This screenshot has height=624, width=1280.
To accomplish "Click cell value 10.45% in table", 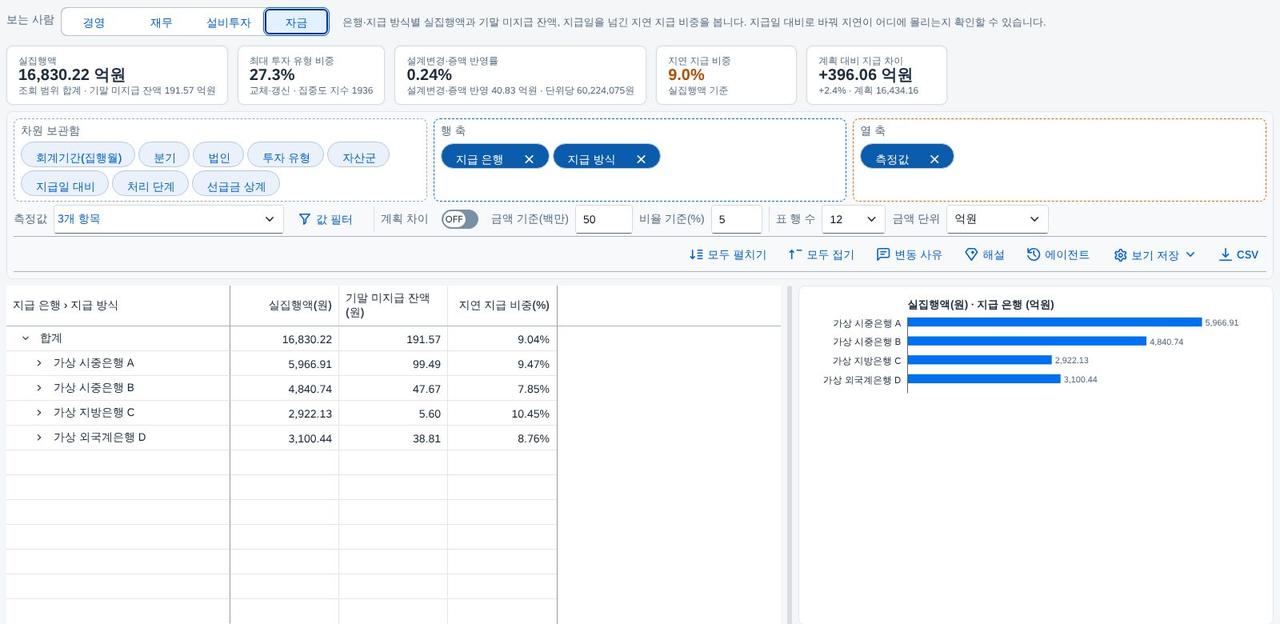I will [x=502, y=413].
